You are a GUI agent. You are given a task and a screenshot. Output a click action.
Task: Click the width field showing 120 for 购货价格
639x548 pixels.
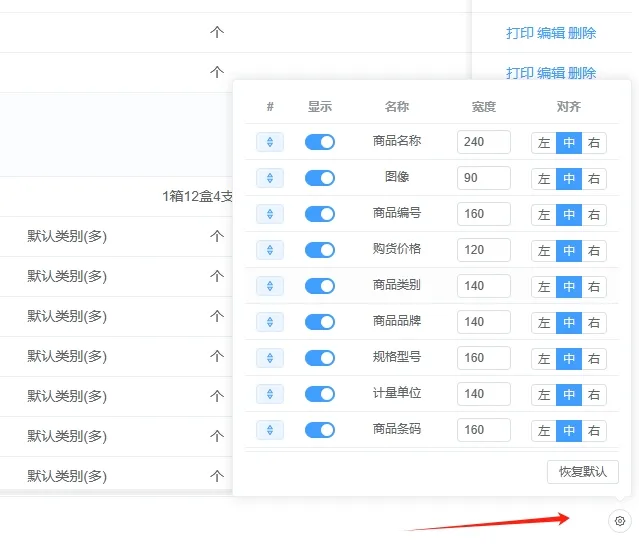[484, 250]
